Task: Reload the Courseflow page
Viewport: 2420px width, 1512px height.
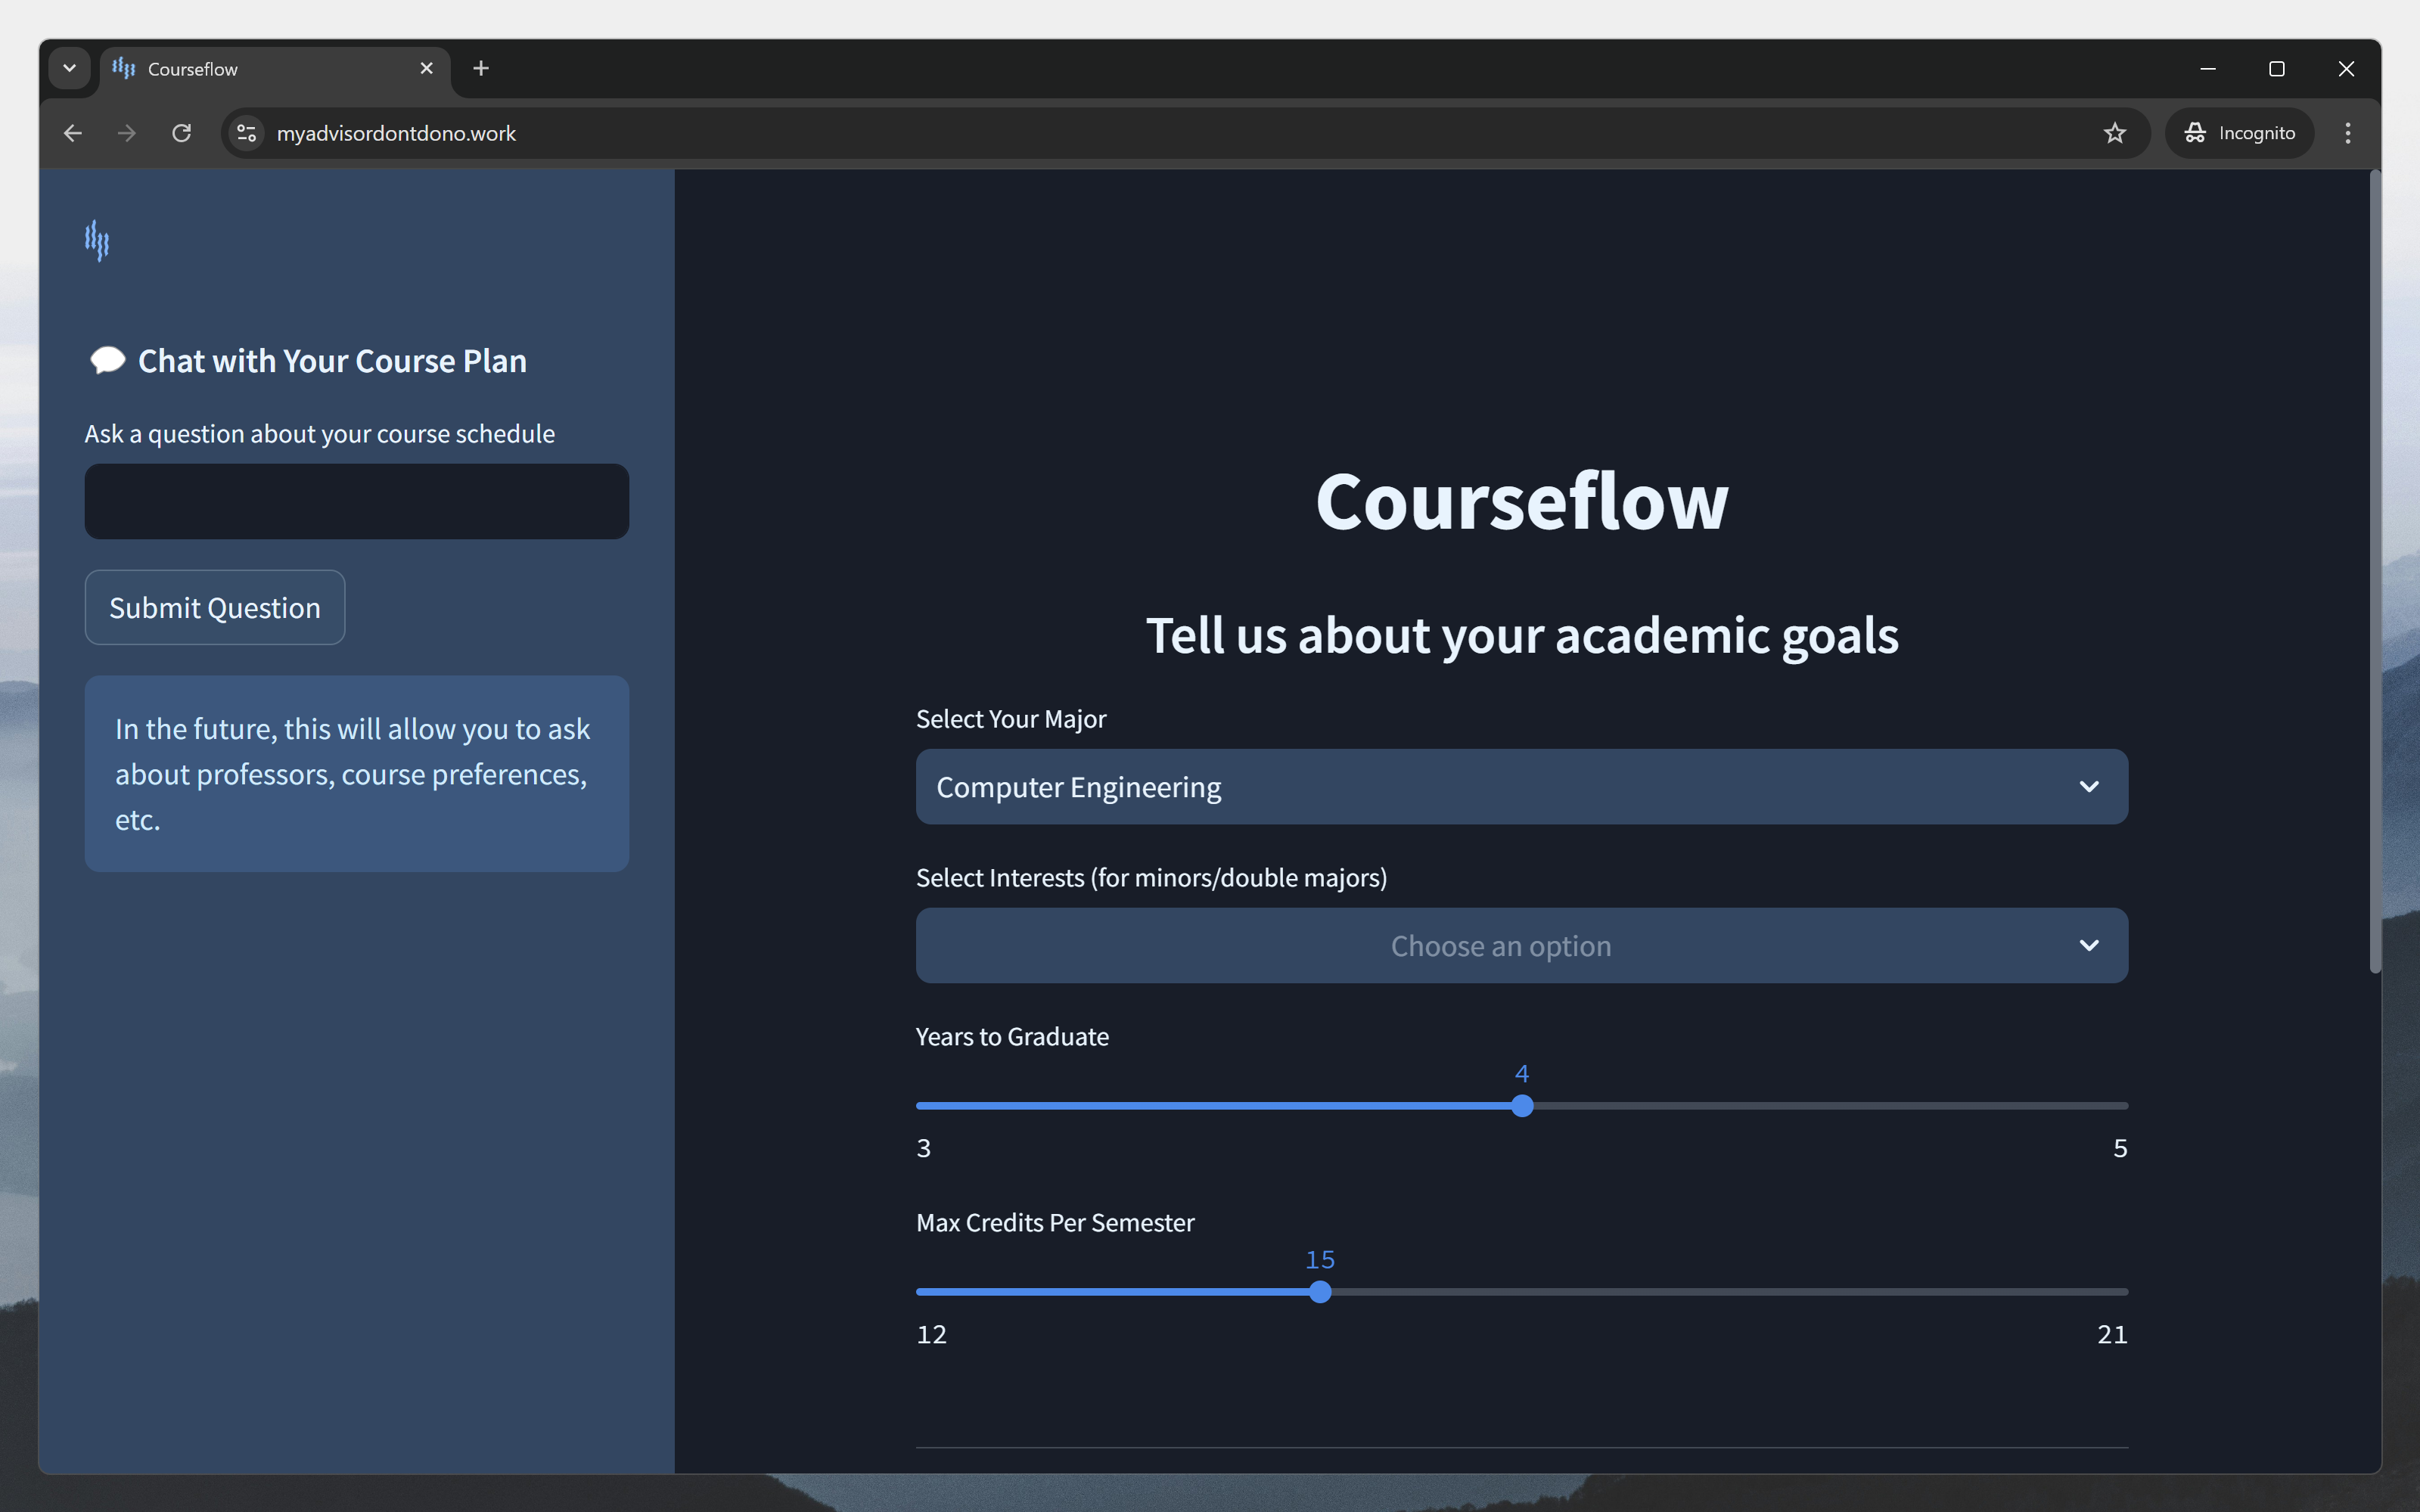Action: coord(181,133)
